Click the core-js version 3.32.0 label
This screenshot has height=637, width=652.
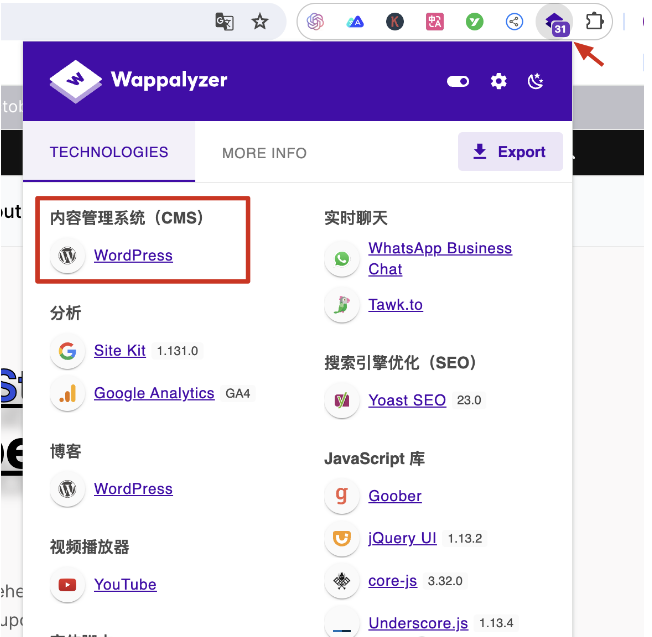pyautogui.click(x=445, y=581)
